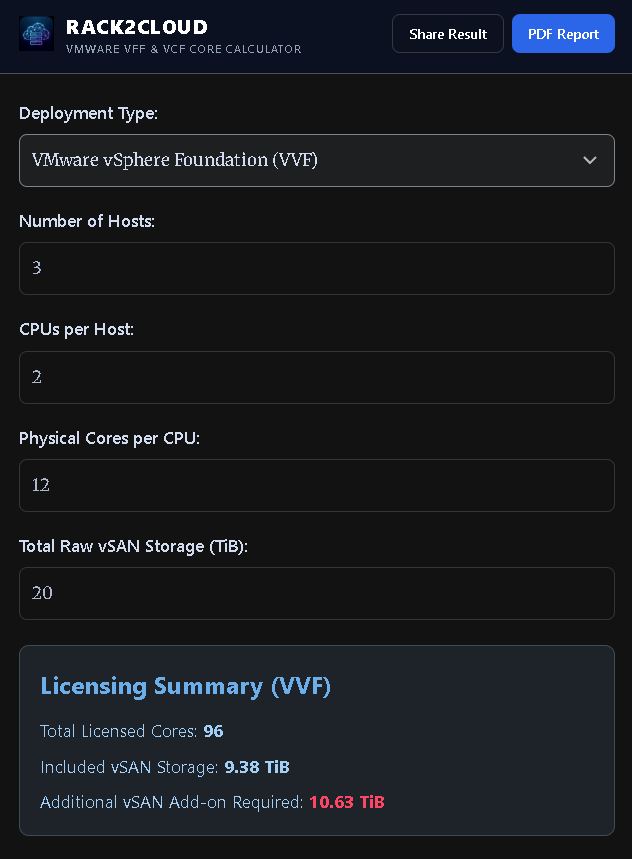Click the Licensing Summary (VVF) heading

[x=186, y=686]
